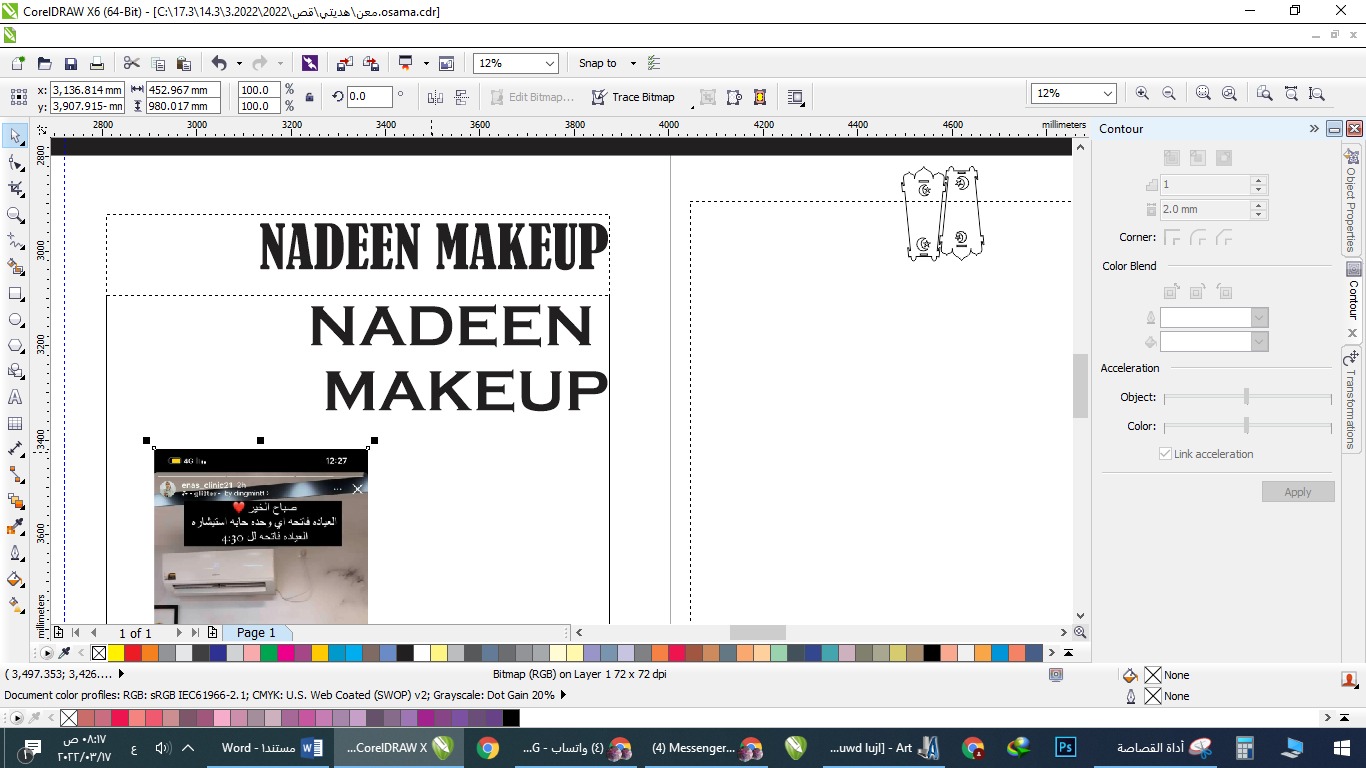This screenshot has height=768, width=1366.
Task: Select the Crop tool in the toolbox
Action: 15,188
